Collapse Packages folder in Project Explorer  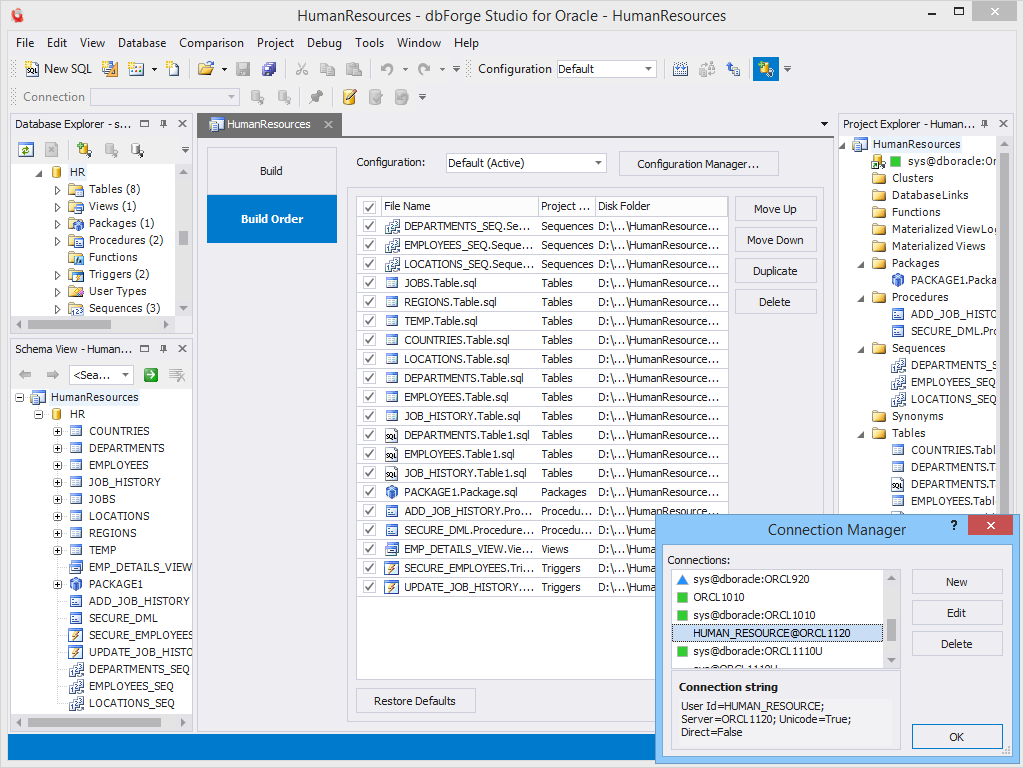pyautogui.click(x=861, y=264)
